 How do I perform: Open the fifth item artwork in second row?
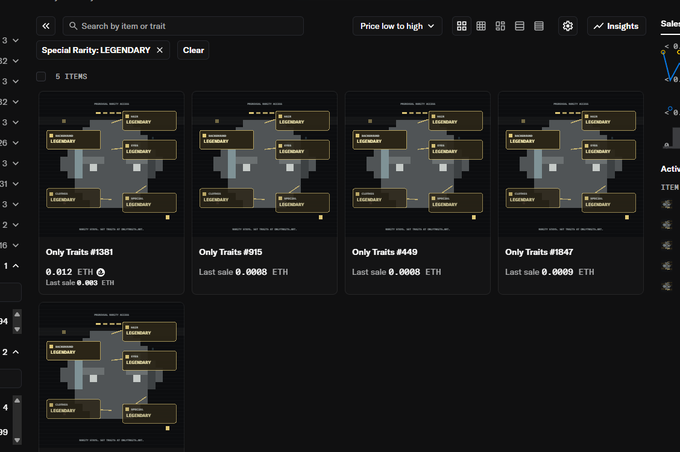tap(111, 375)
